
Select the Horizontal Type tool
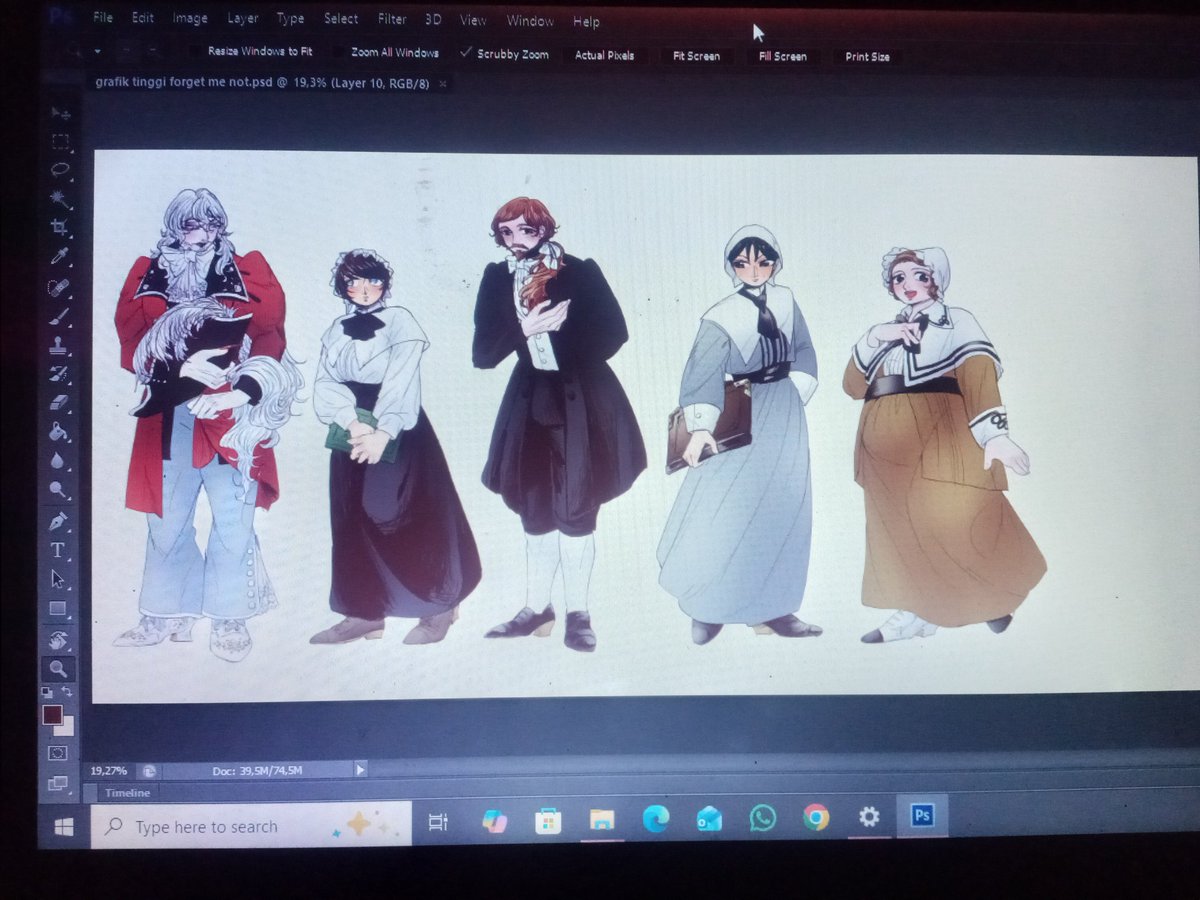[58, 549]
